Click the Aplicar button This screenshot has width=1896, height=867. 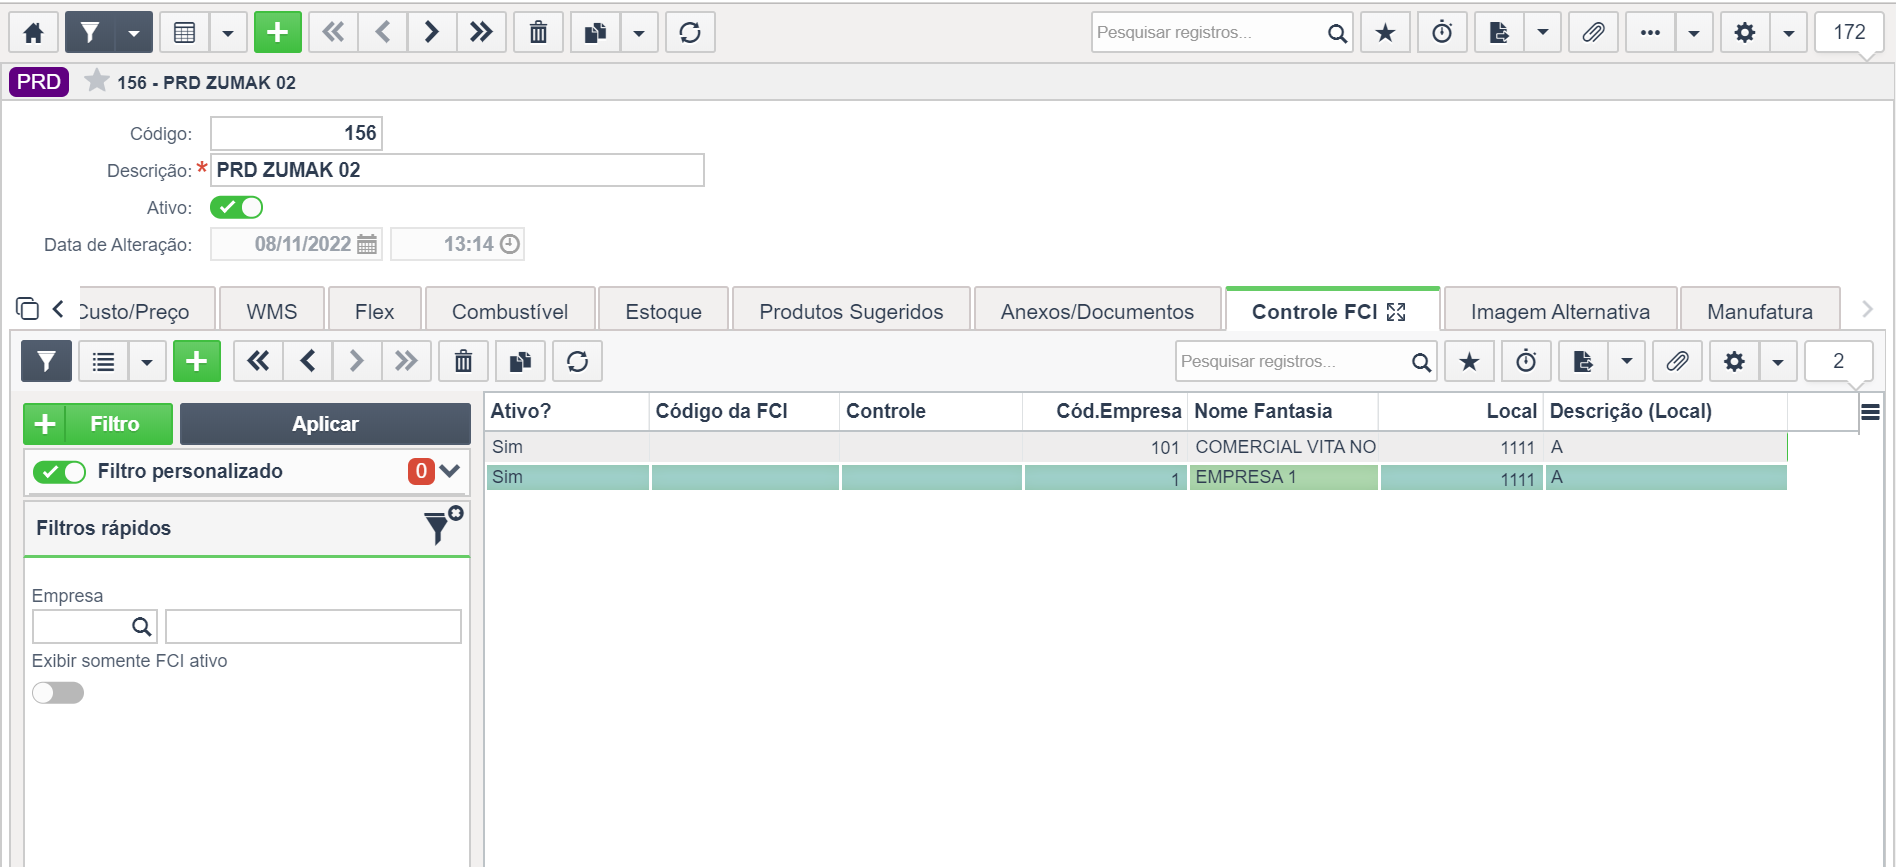pyautogui.click(x=325, y=424)
